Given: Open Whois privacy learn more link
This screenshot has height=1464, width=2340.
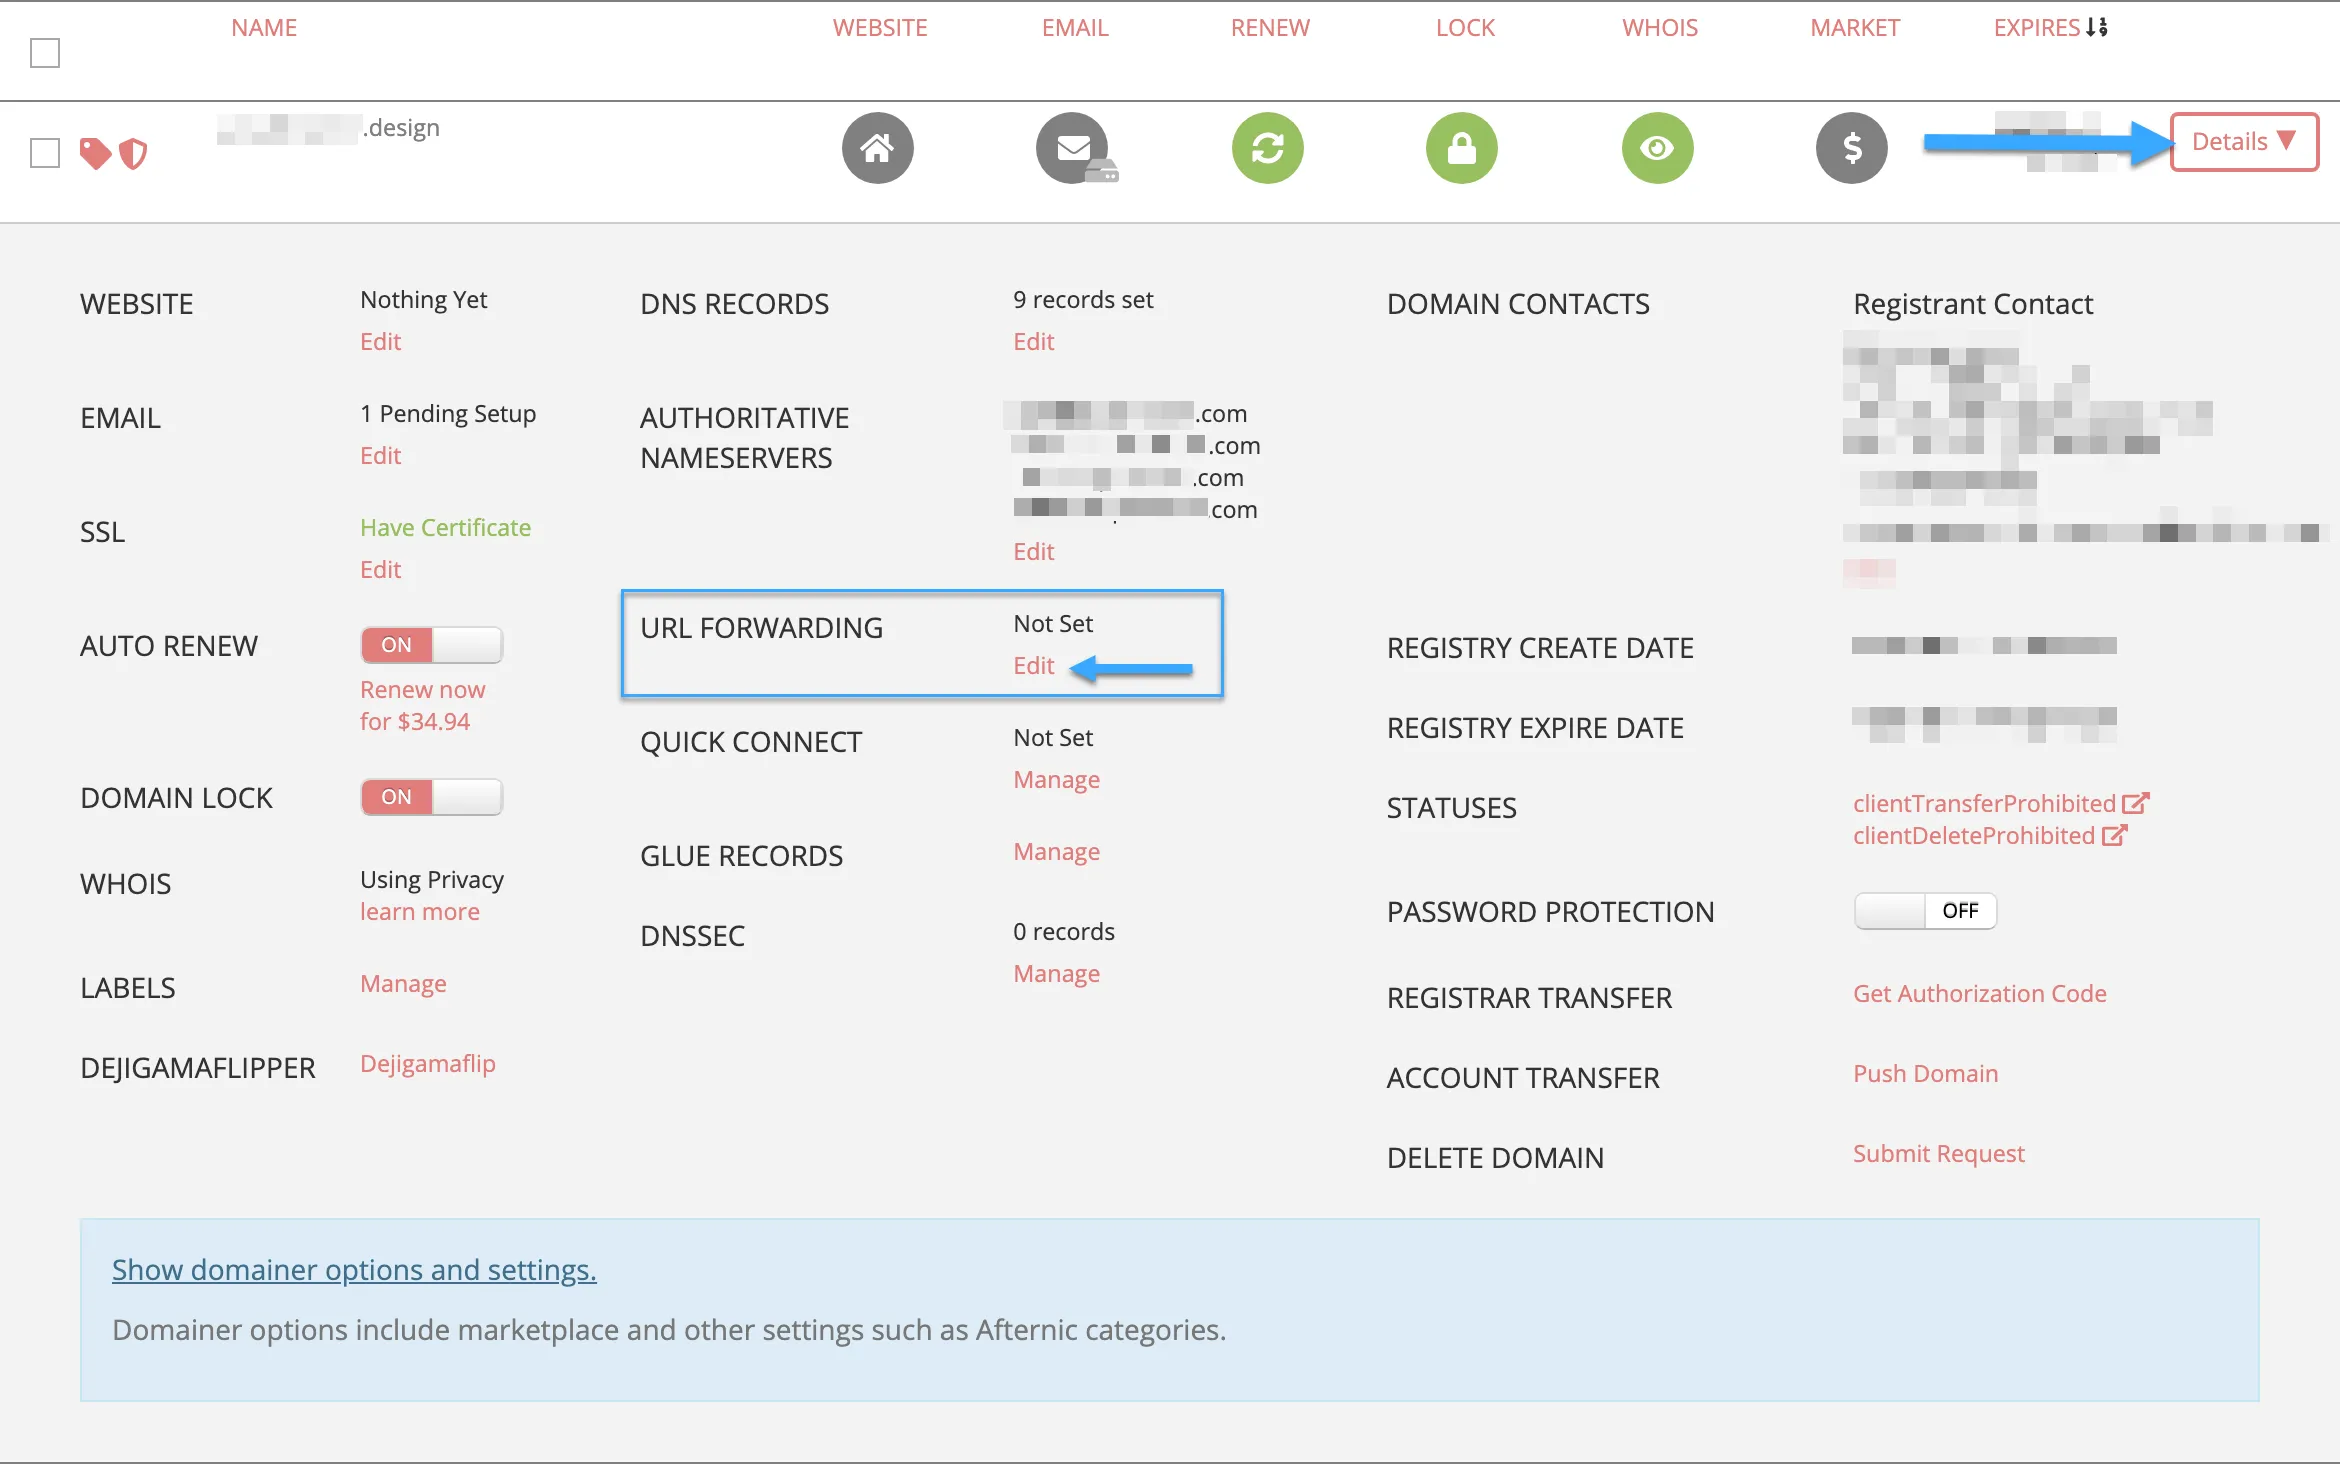Looking at the screenshot, I should pyautogui.click(x=420, y=911).
